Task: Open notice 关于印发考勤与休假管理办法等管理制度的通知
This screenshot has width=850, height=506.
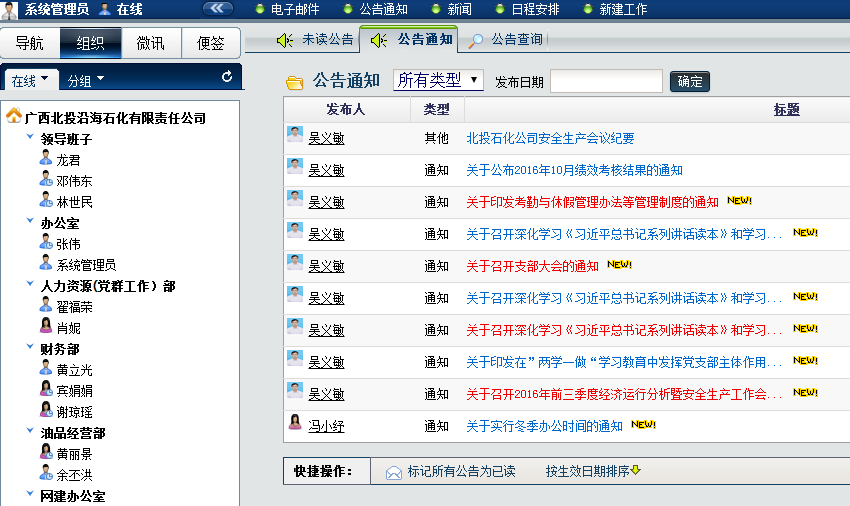Action: click(592, 202)
